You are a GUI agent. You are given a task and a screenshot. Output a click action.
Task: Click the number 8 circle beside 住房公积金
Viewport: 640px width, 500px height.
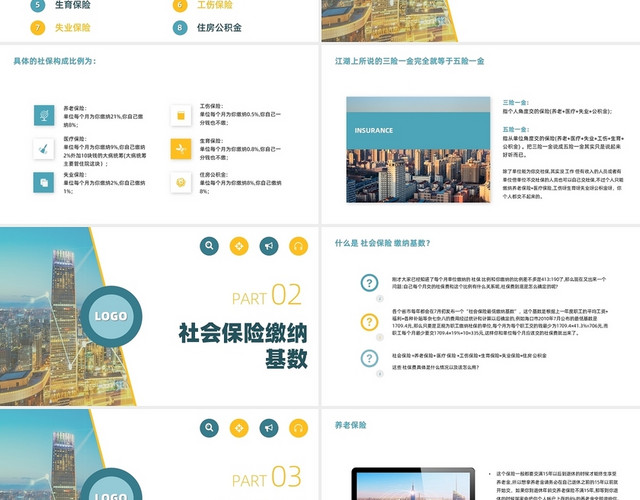coord(180,28)
